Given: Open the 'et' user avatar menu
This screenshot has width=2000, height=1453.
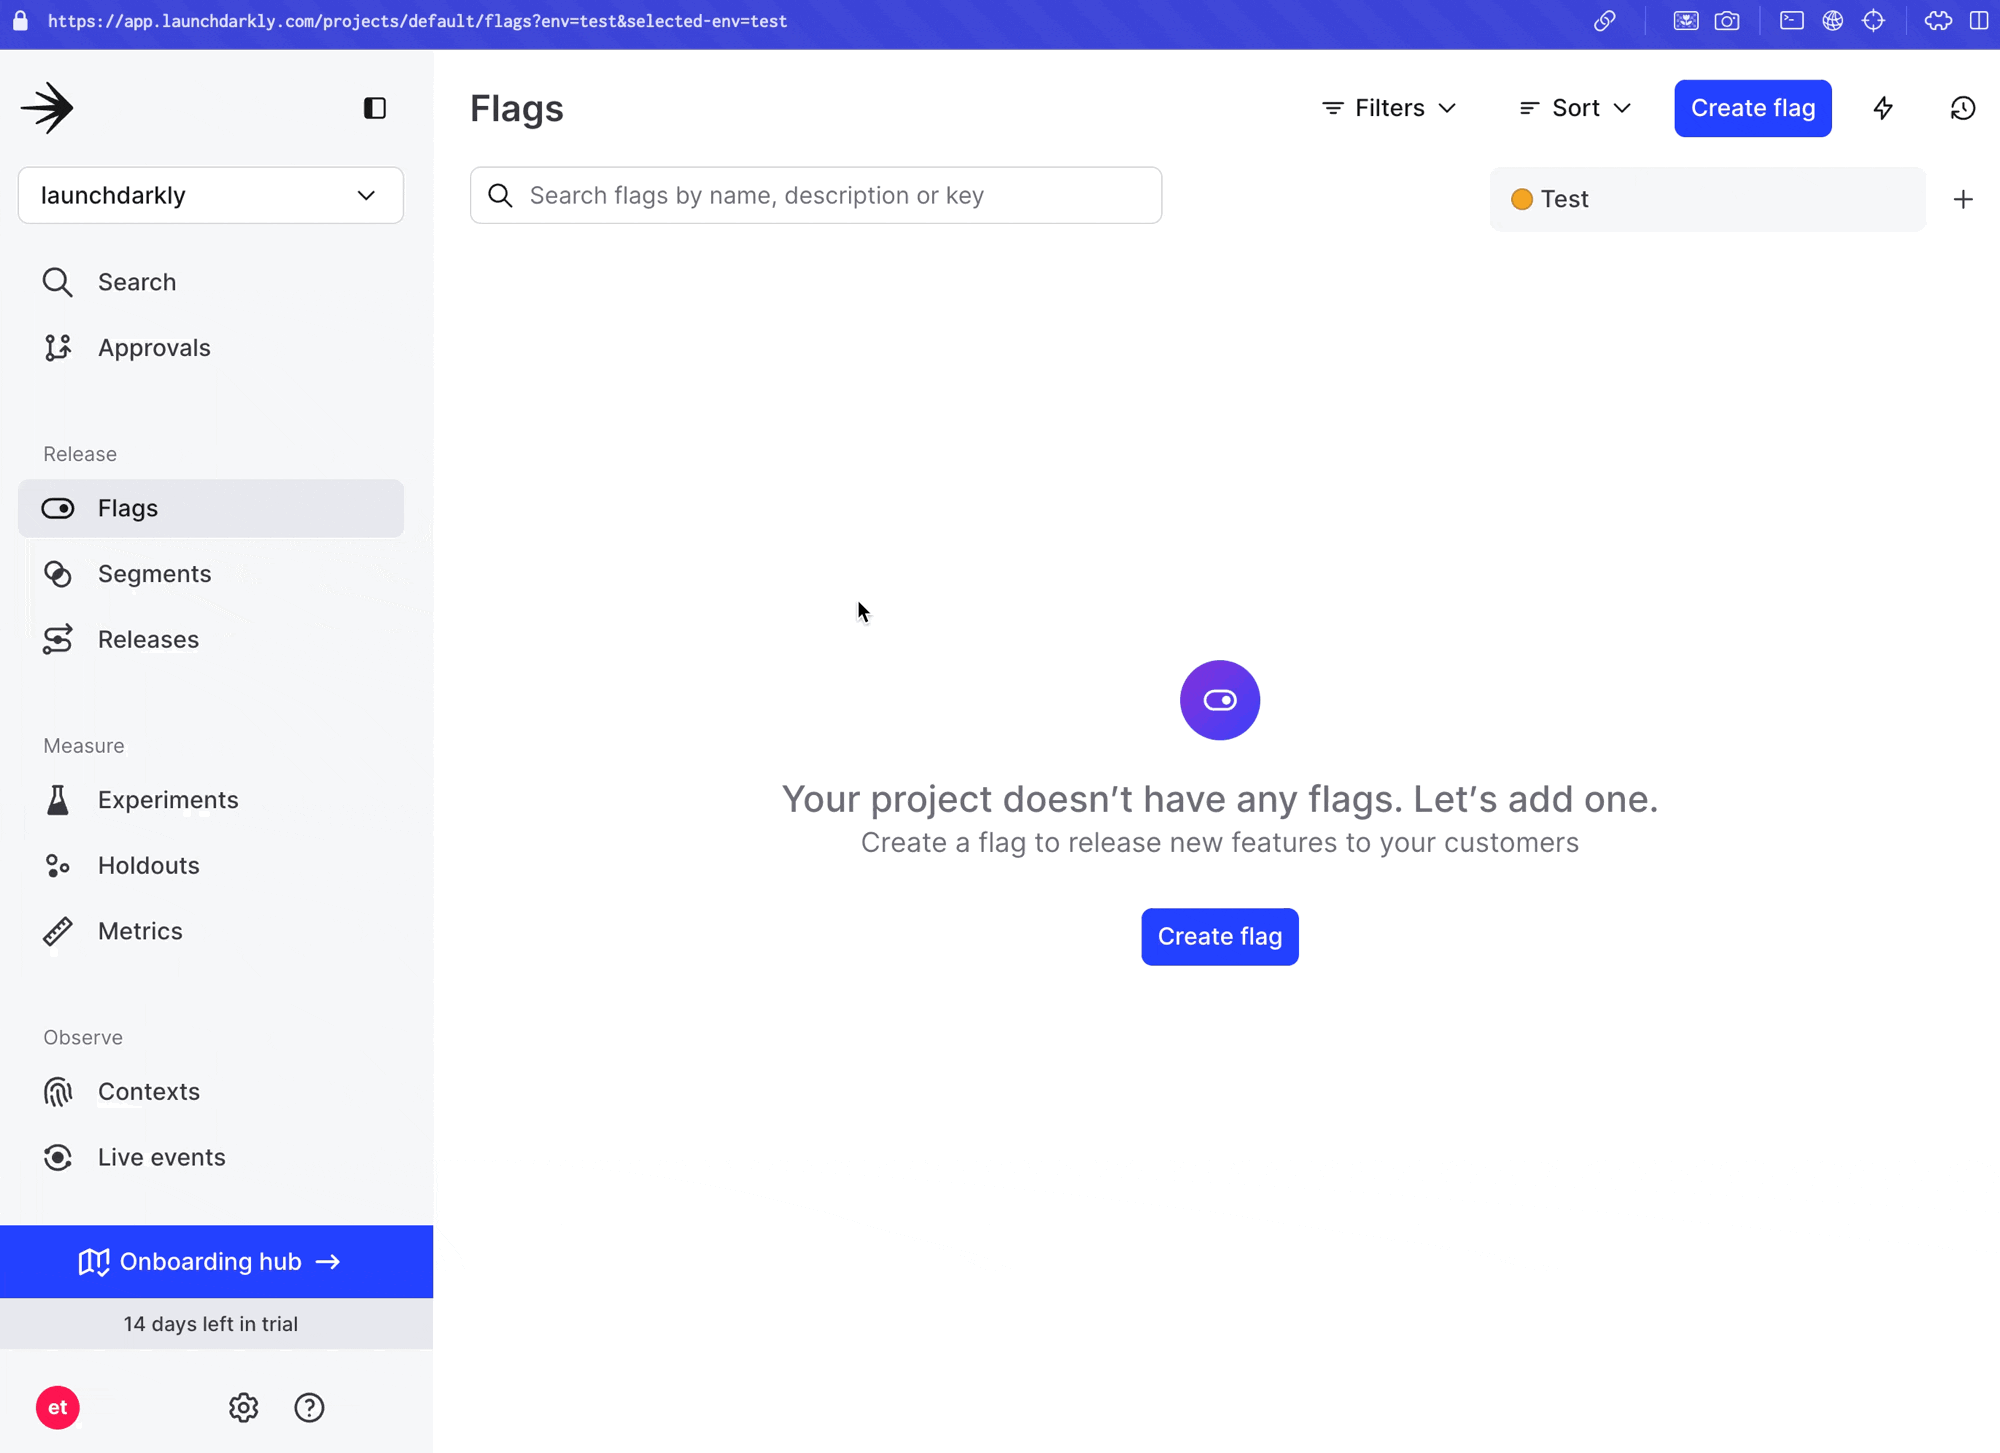Looking at the screenshot, I should (58, 1408).
